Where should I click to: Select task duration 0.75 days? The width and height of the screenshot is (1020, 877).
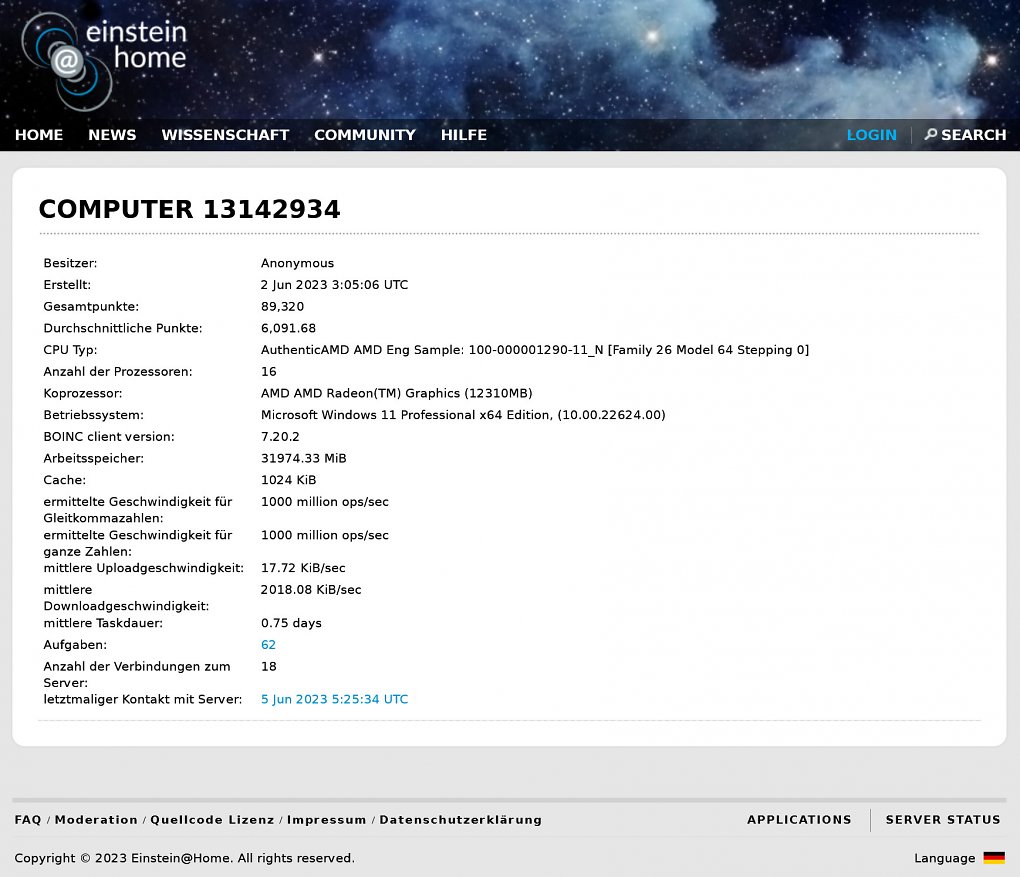pos(291,623)
